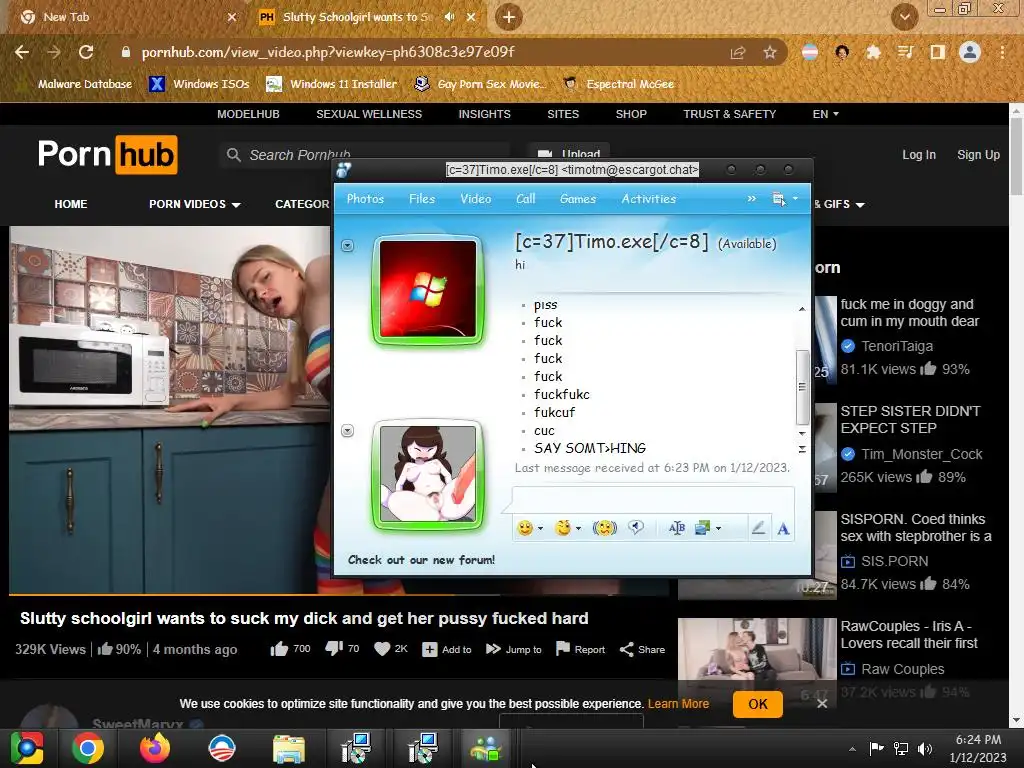Open the messenger show-menu dropdown icon
The image size is (1024, 768).
click(x=784, y=199)
